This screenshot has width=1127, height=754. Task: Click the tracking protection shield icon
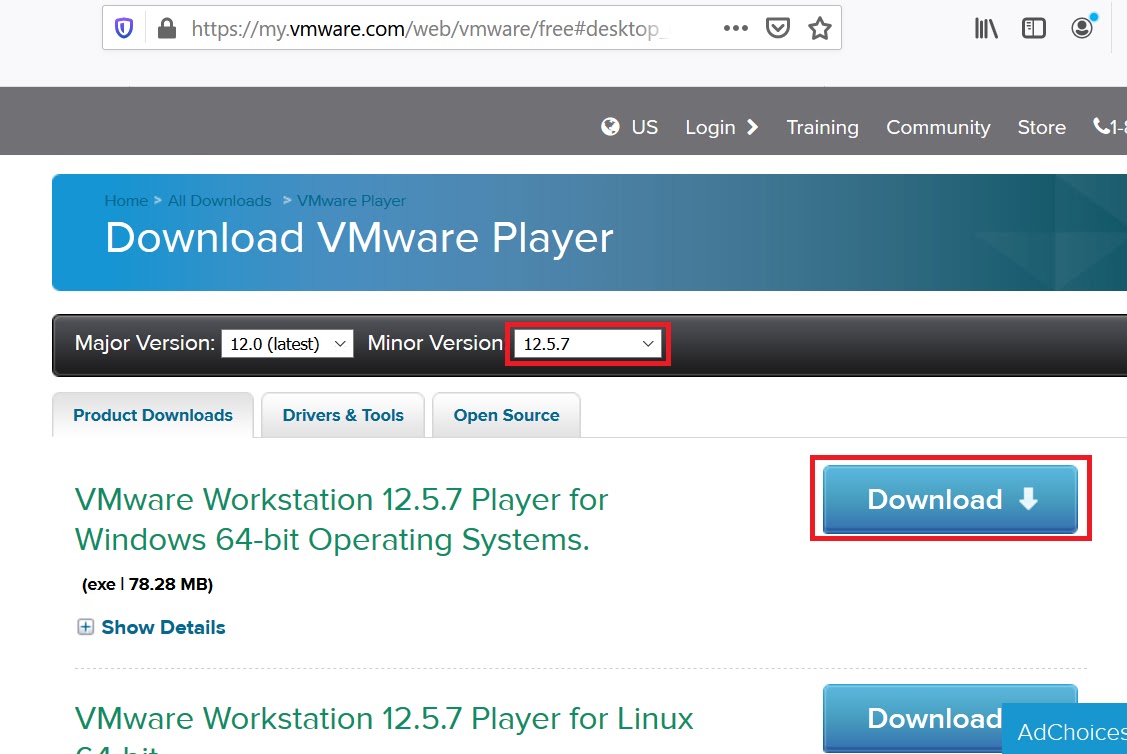click(124, 28)
